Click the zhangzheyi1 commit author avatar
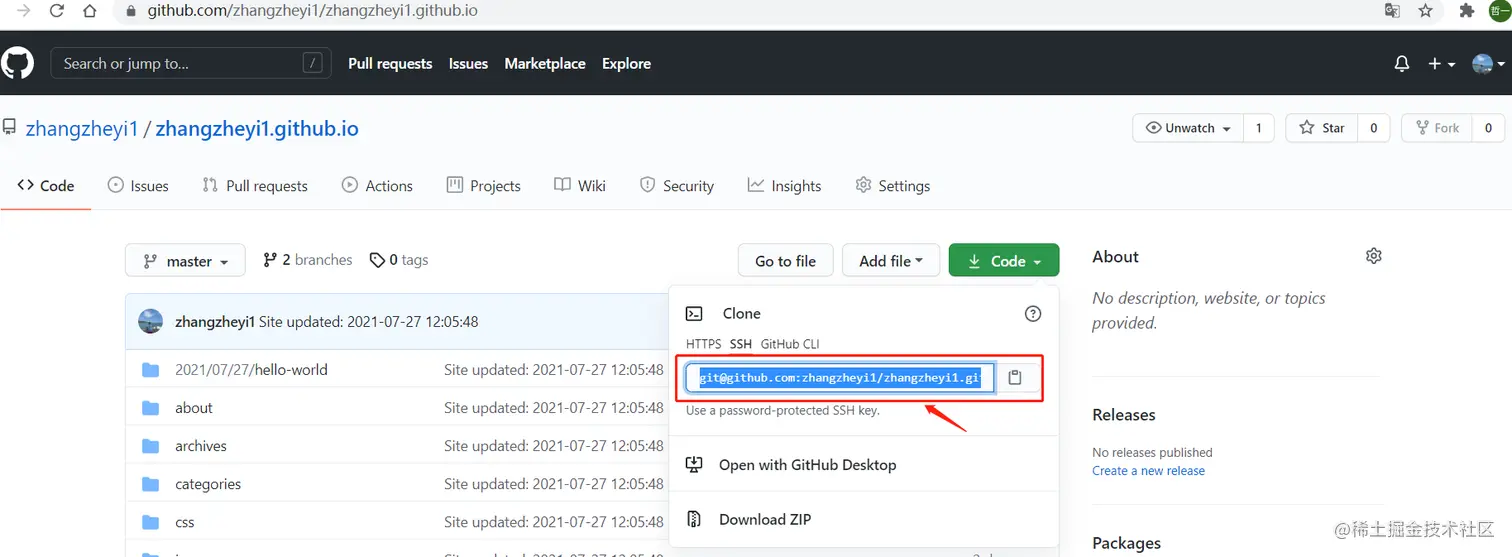The height and width of the screenshot is (557, 1512). [x=150, y=321]
